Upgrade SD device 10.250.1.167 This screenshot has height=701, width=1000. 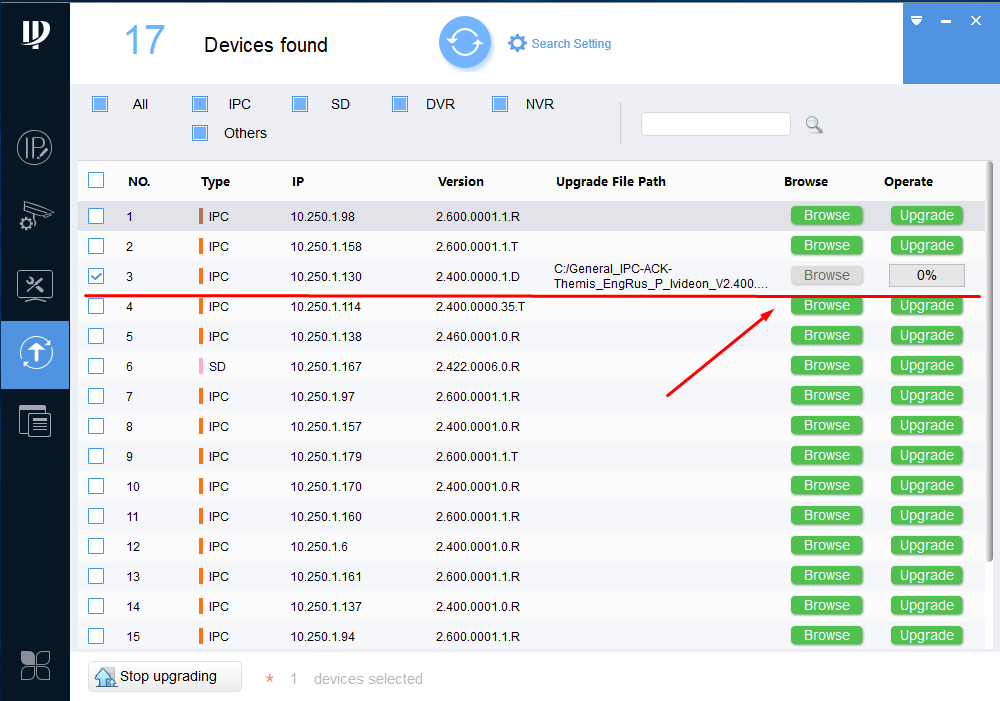tap(927, 365)
